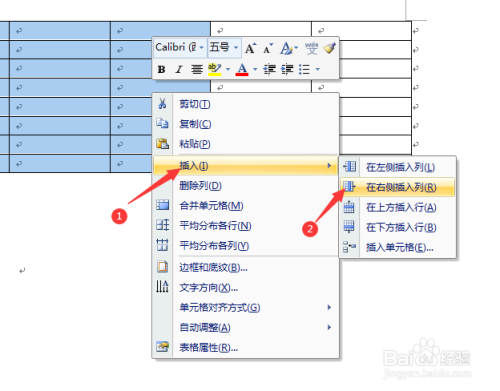Select the Format Painter brush

click(329, 48)
